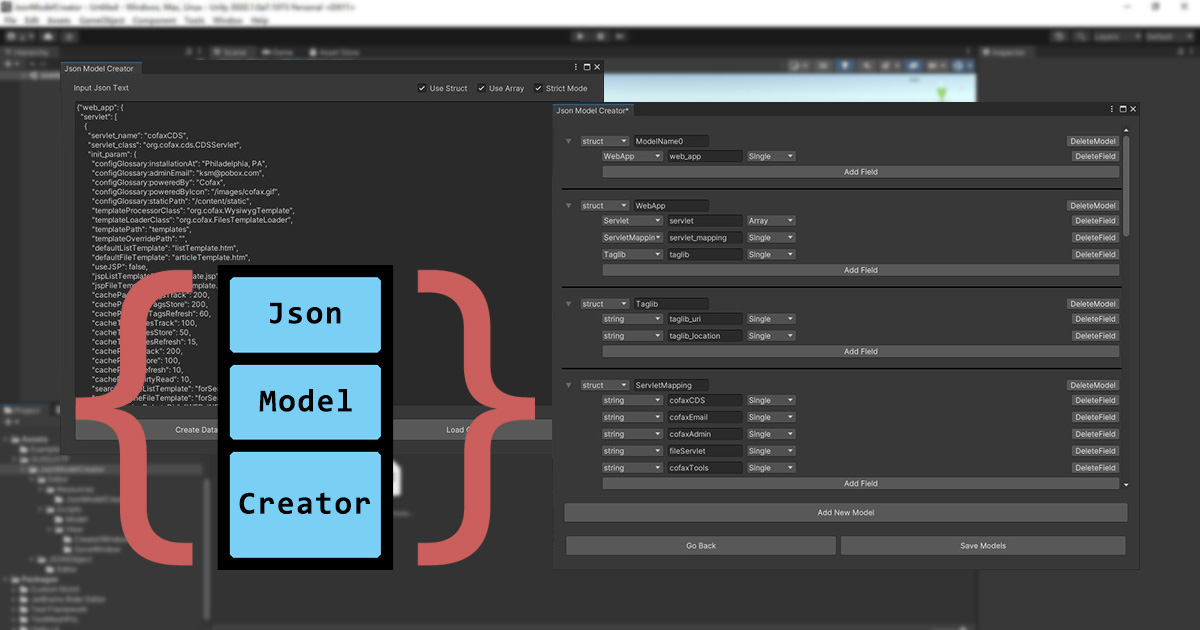The width and height of the screenshot is (1200, 630).
Task: Click the Save Models button
Action: pyautogui.click(x=982, y=545)
